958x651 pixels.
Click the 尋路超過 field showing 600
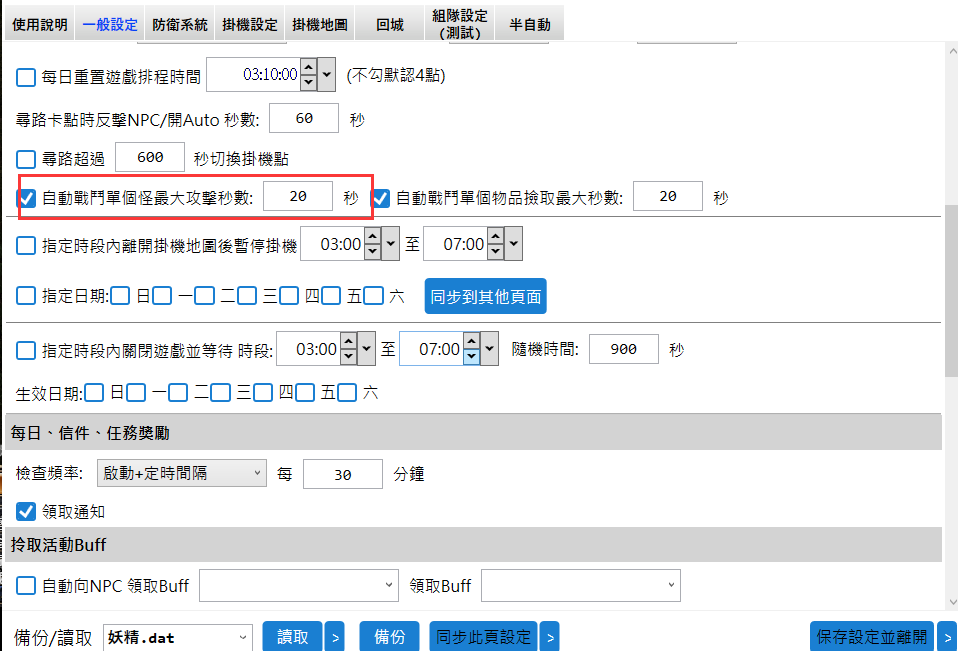pos(150,158)
